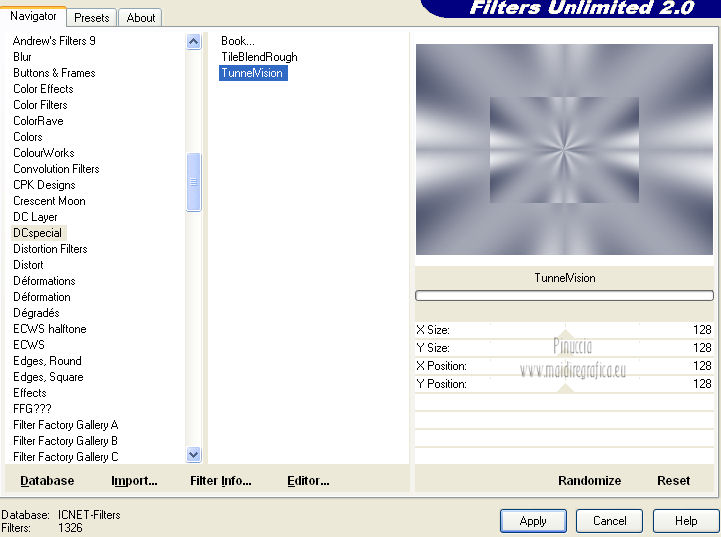Adjust the X Size slider
Image resolution: width=721 pixels, height=537 pixels.
click(x=564, y=330)
